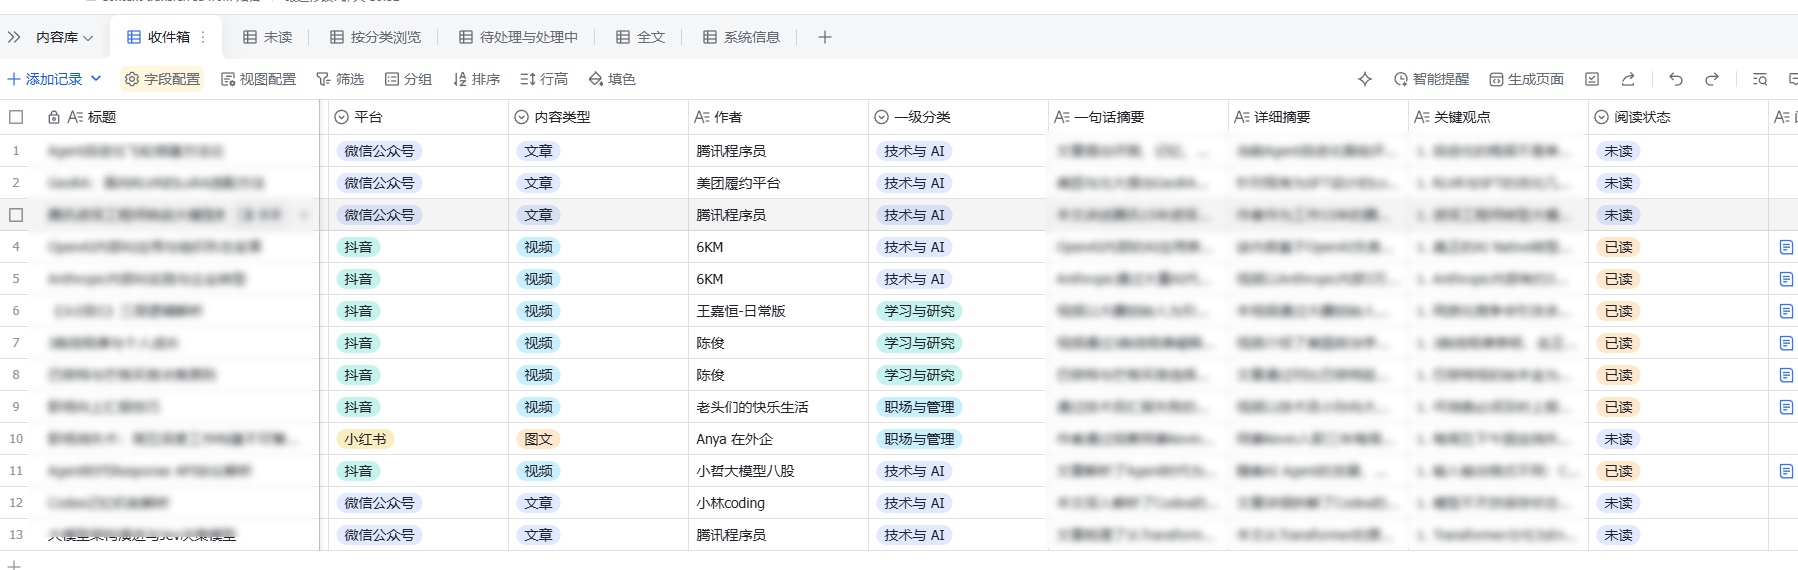Open the 待处理与处理中 view tab

(x=518, y=37)
